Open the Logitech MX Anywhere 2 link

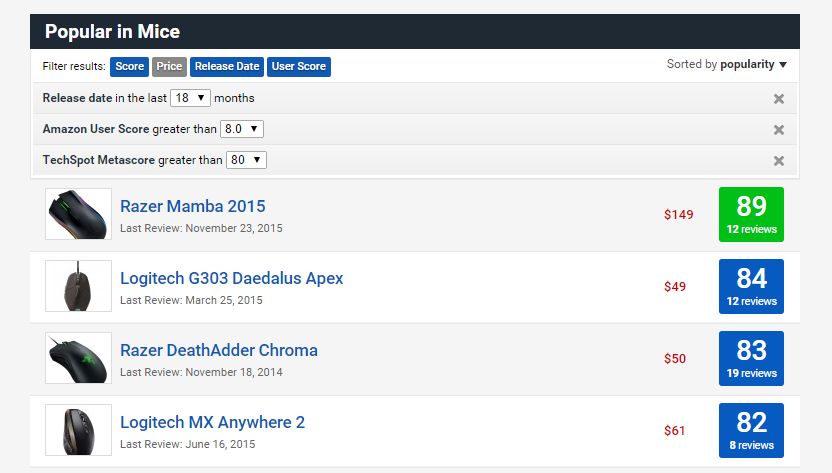point(212,423)
